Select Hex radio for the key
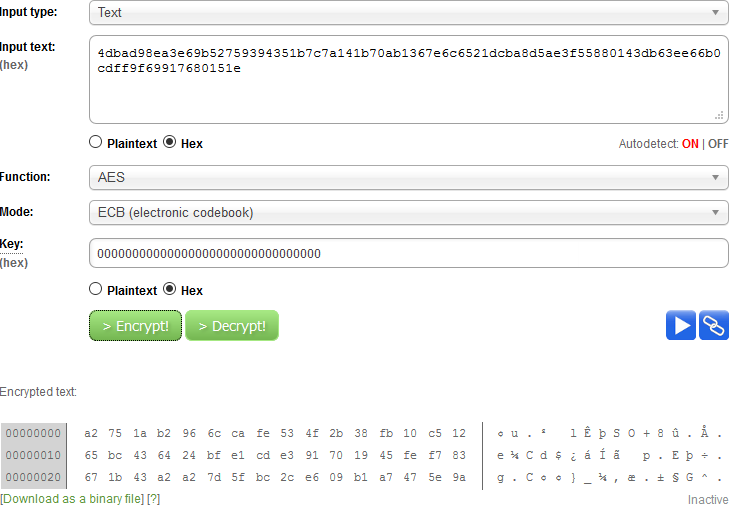The image size is (741, 530). tap(169, 289)
